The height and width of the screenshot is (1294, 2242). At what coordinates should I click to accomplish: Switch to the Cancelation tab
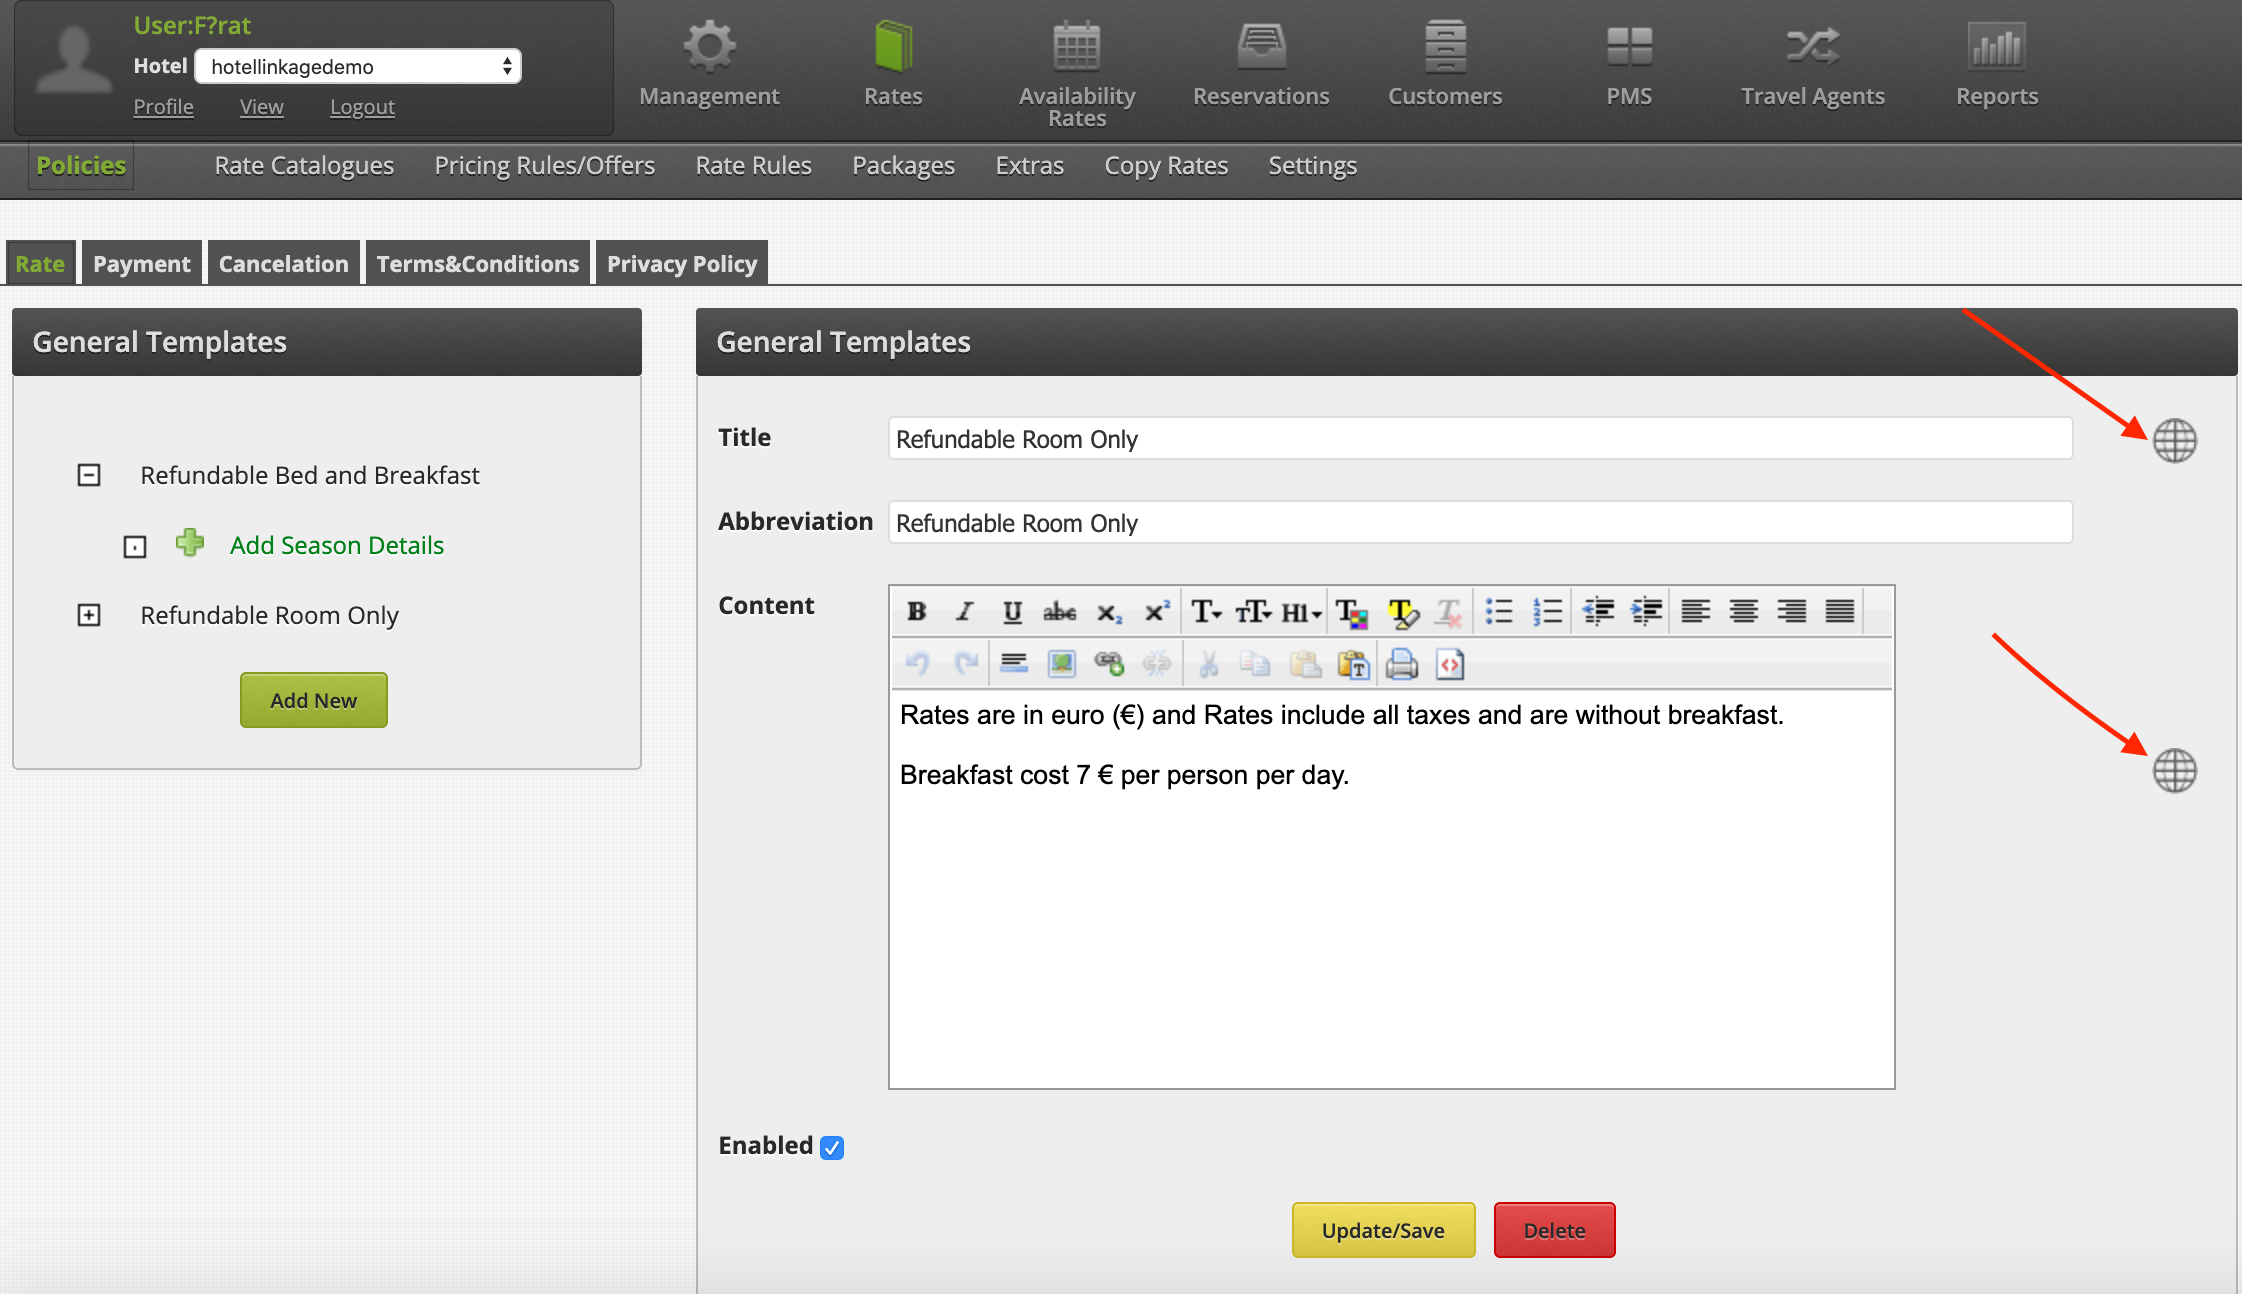pos(283,264)
